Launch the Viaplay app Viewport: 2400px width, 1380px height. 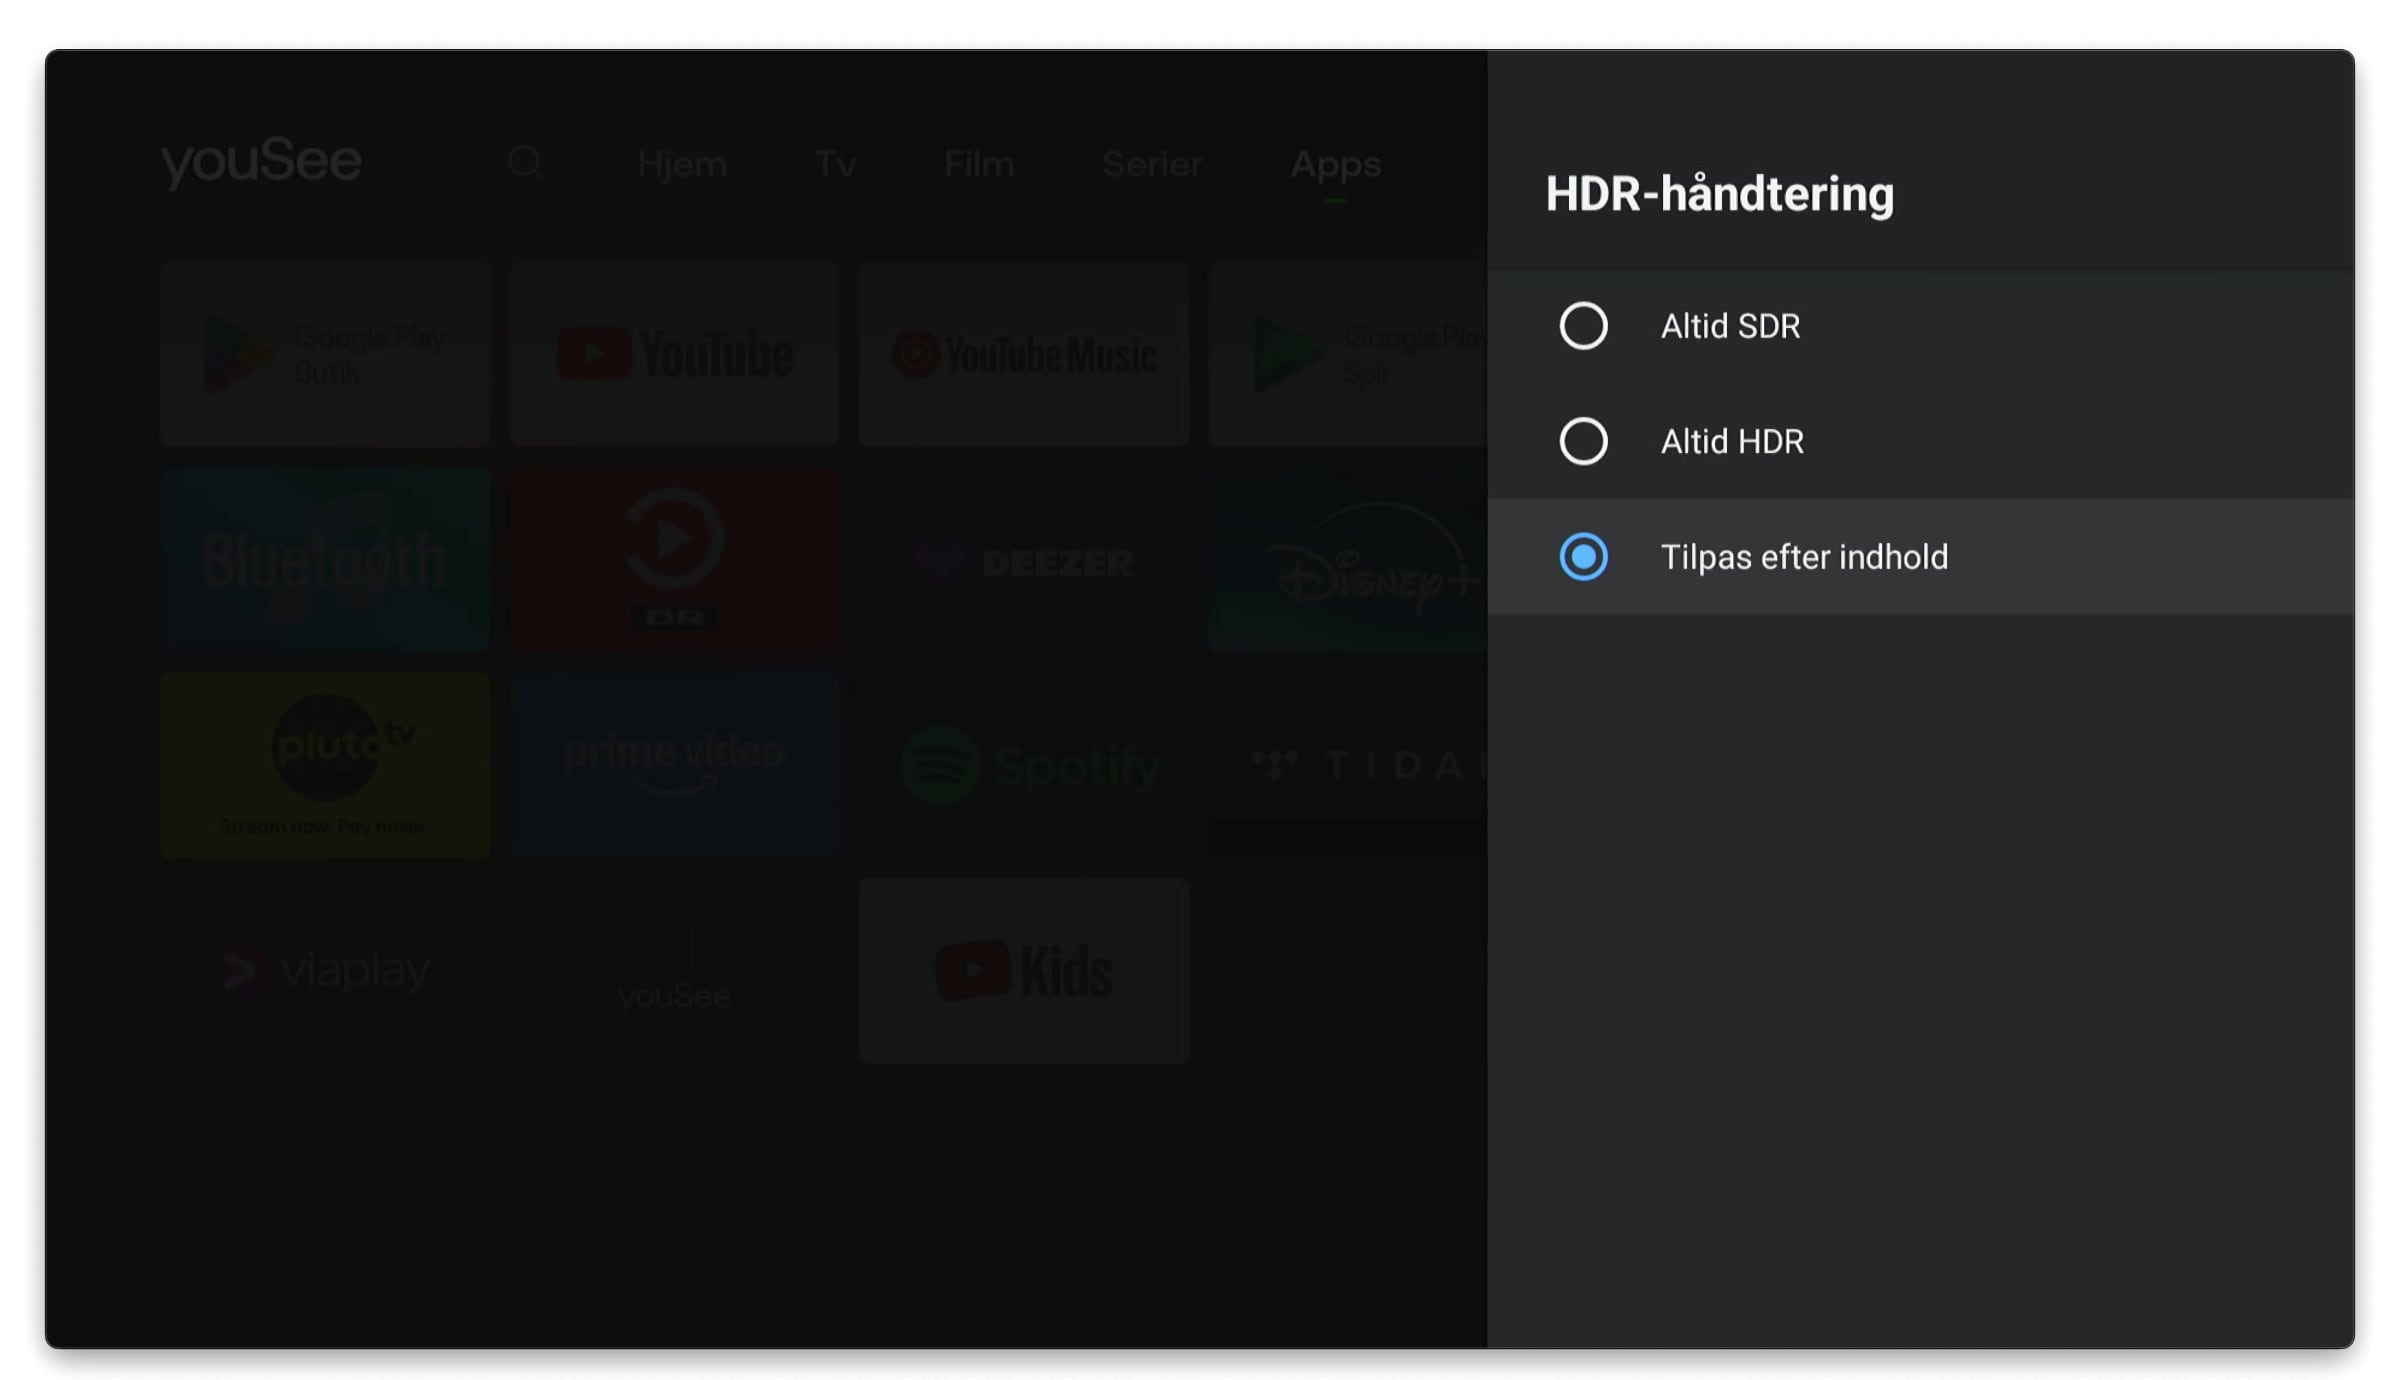[325, 971]
